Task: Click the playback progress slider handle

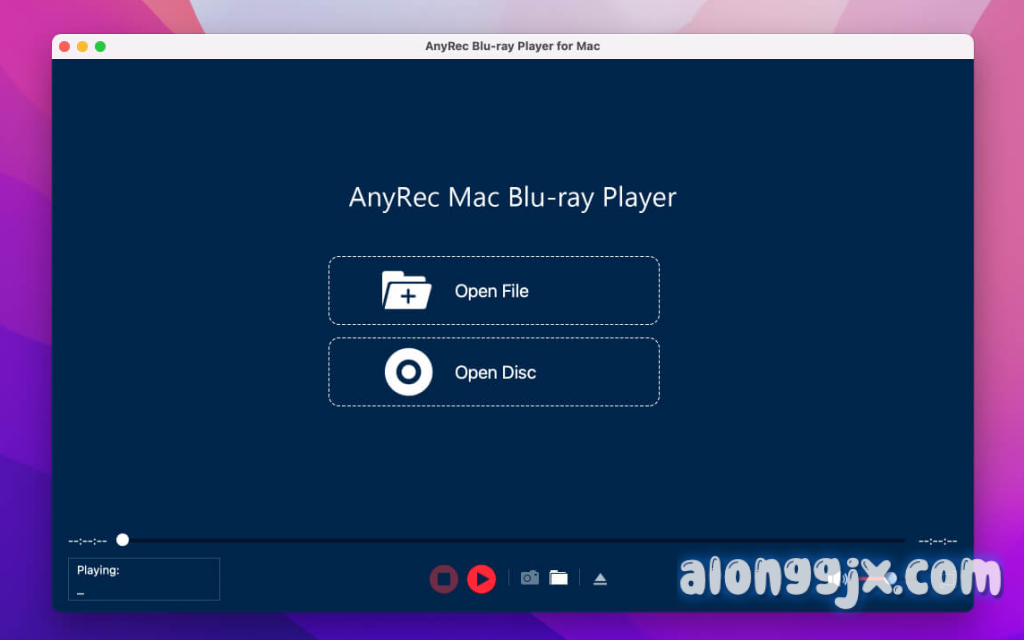Action: [122, 540]
